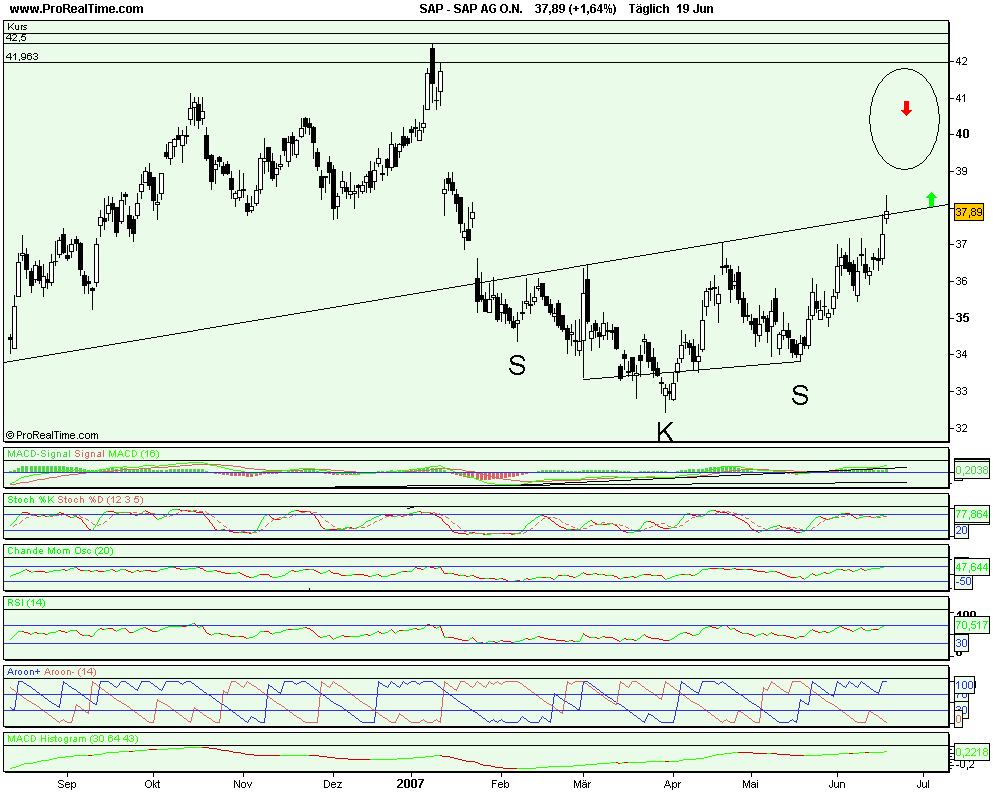Click the Jun month on time axis
Image resolution: width=1000 pixels, height=800 pixels.
(837, 784)
